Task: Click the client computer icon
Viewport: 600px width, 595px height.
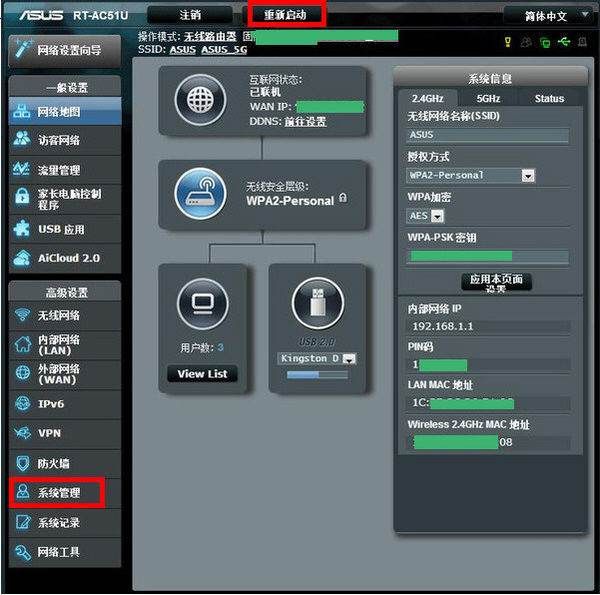Action: pos(203,304)
